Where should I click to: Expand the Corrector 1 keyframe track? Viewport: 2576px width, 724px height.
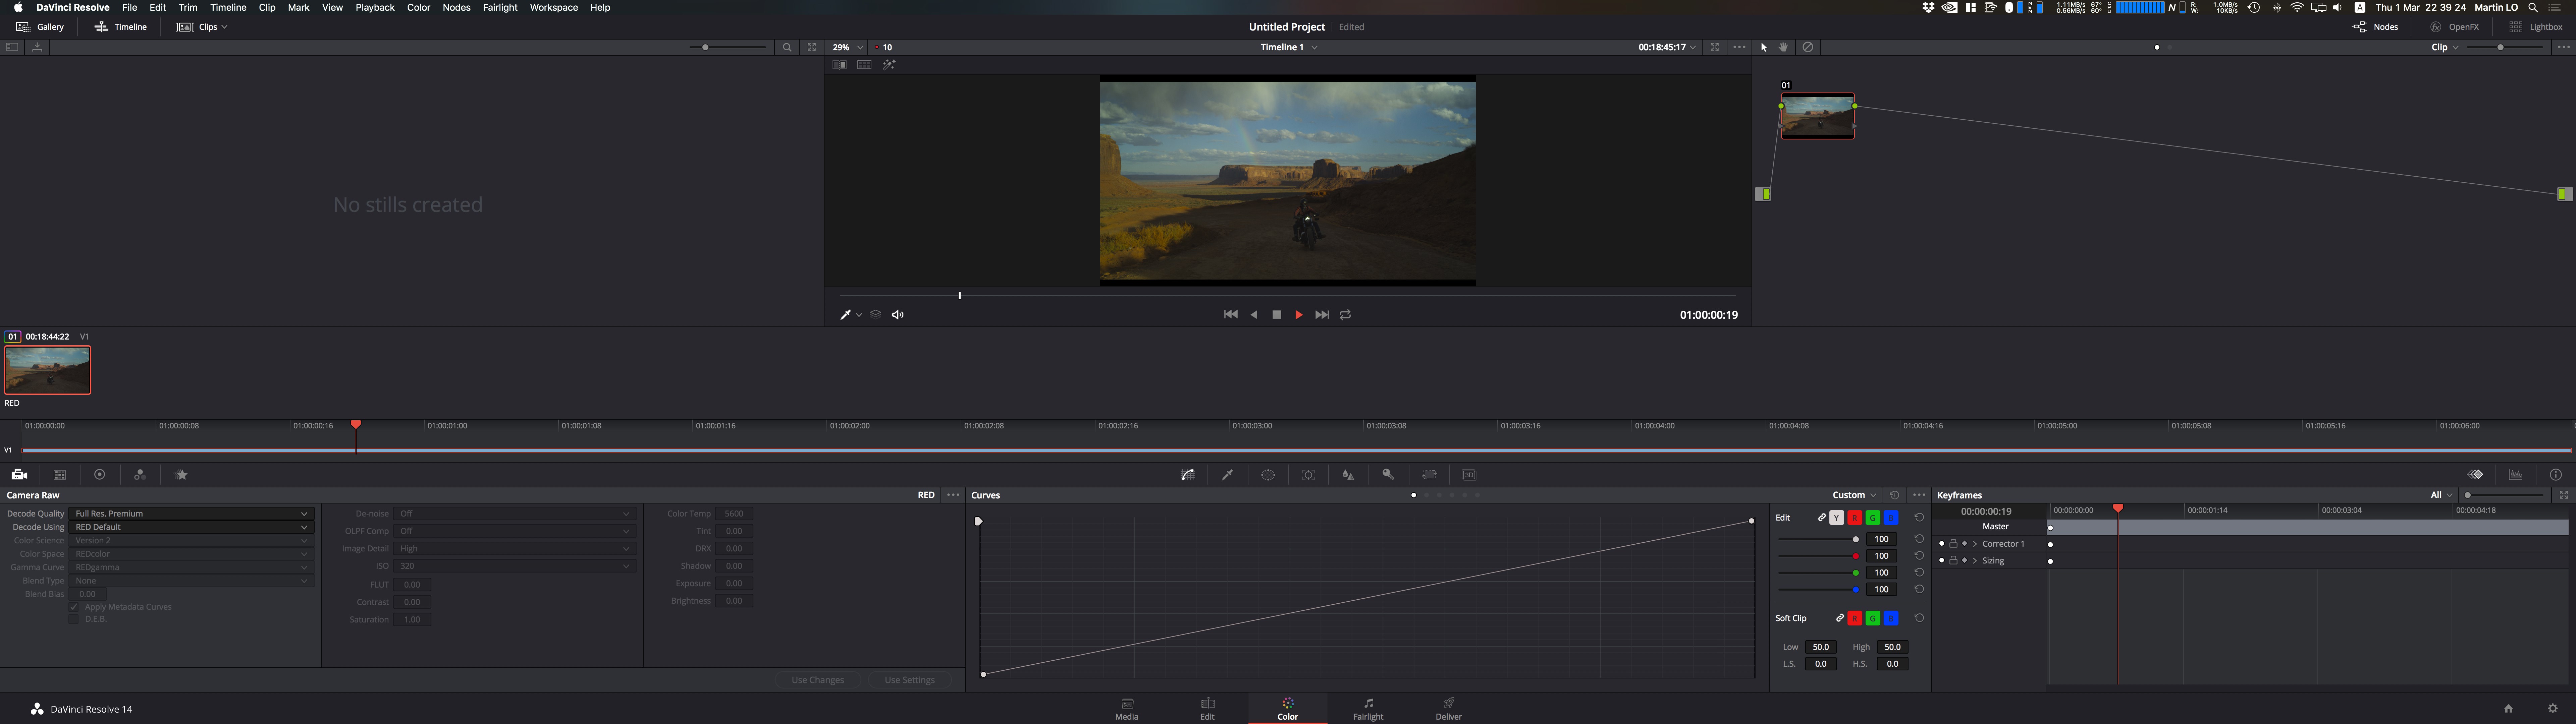click(x=1975, y=544)
